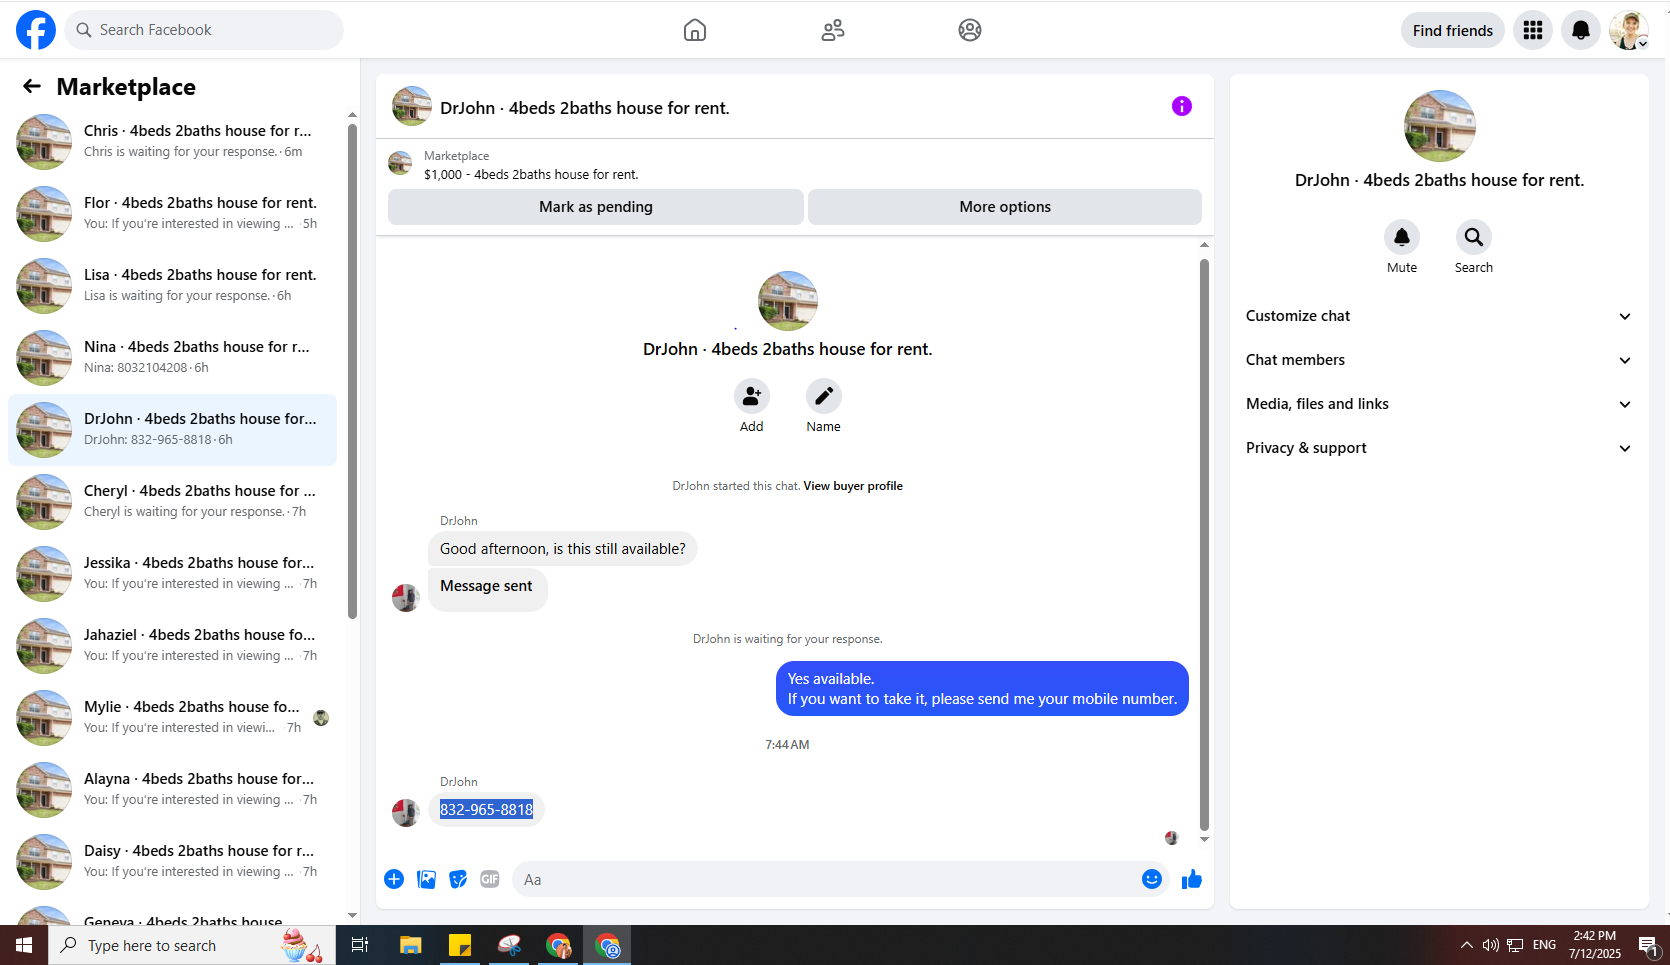Click the house thumbnail in right panel

(x=1440, y=126)
